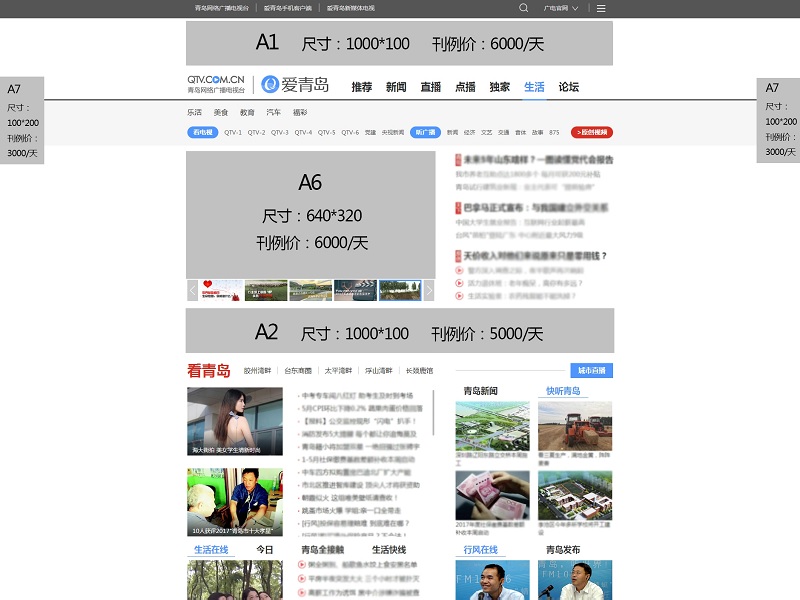The width and height of the screenshot is (800, 600).
Task: Go to the 论坛 navigation item
Action: click(x=568, y=87)
